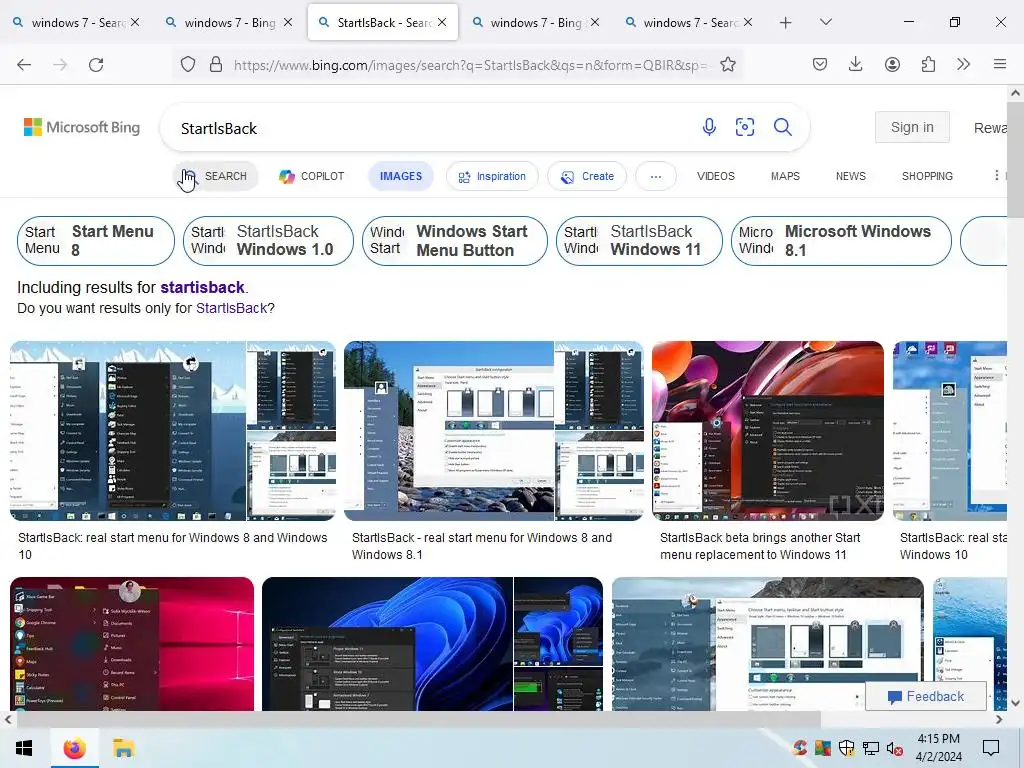Show more toolbar tools chevron
This screenshot has height=768, width=1024.
963,64
